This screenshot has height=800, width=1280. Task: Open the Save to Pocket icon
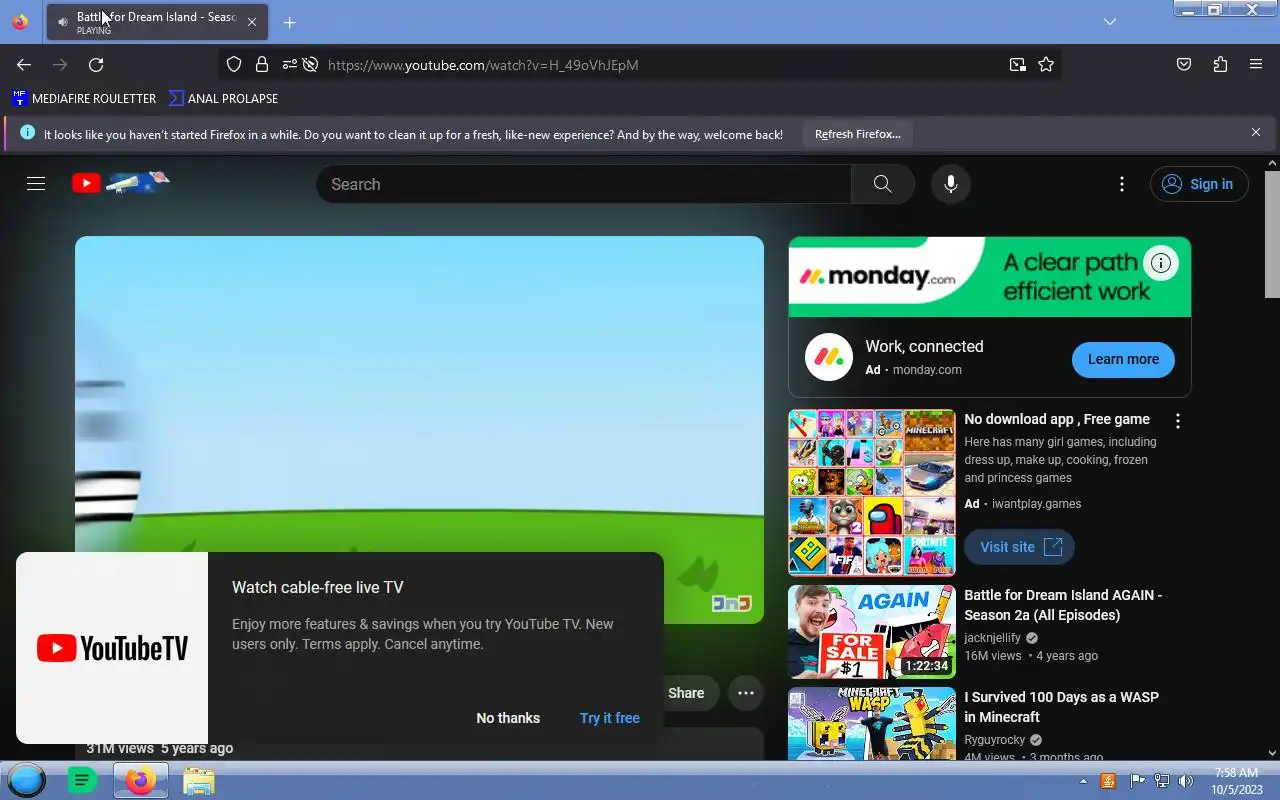pyautogui.click(x=1184, y=65)
